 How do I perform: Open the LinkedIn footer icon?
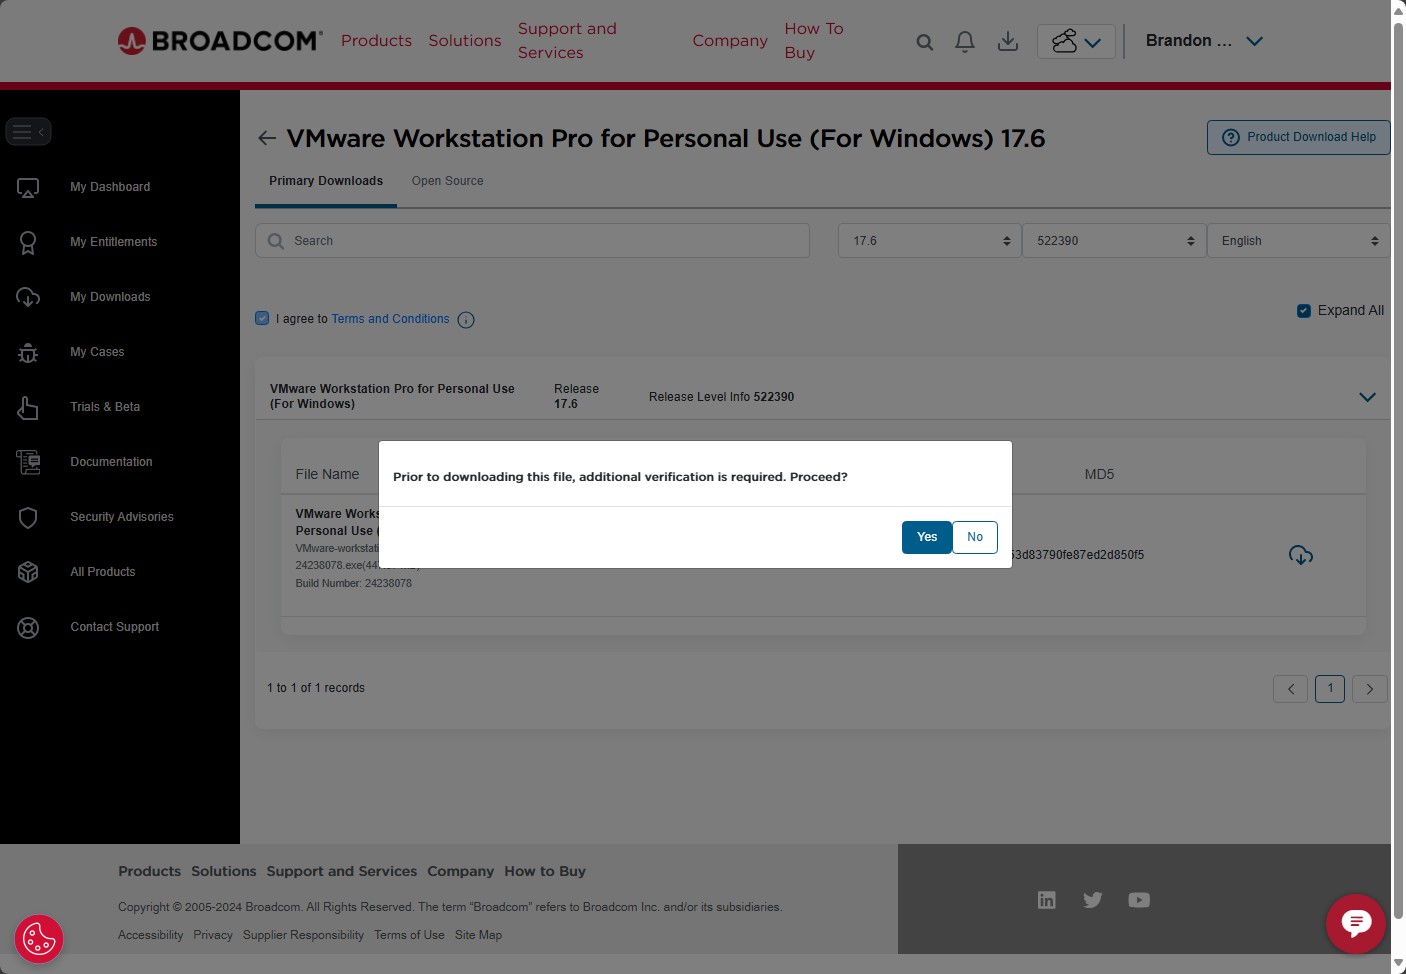pos(1047,900)
